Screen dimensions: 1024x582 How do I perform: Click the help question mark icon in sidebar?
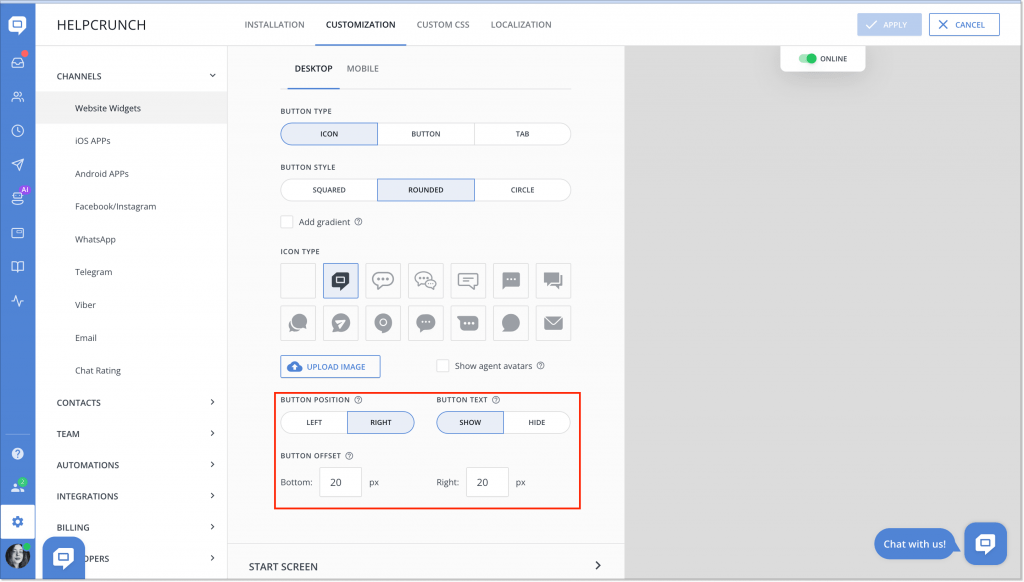(18, 453)
